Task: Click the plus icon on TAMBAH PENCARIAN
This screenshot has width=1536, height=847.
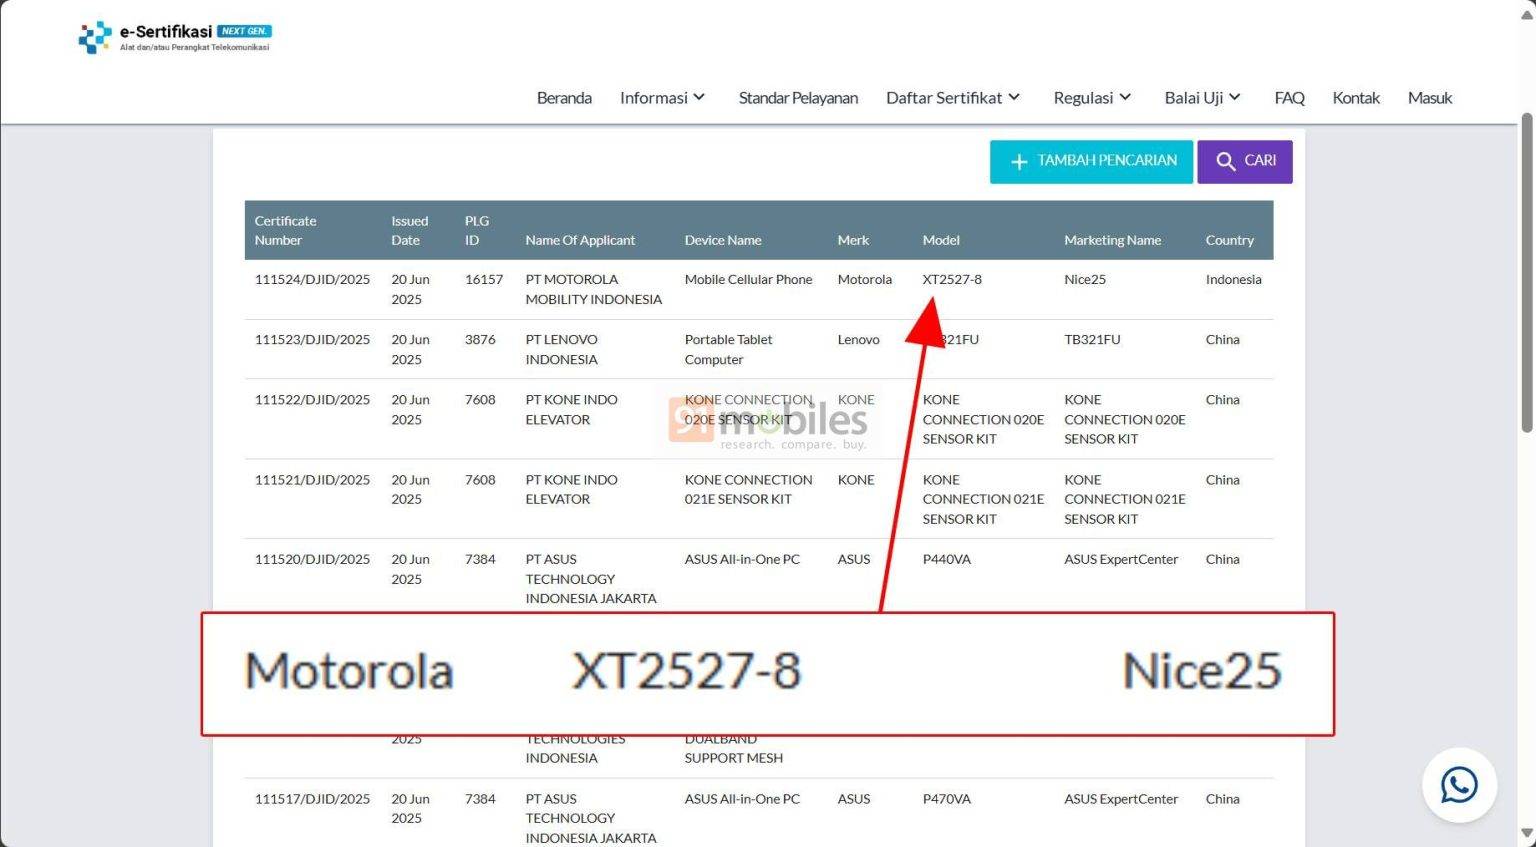Action: coord(1017,161)
